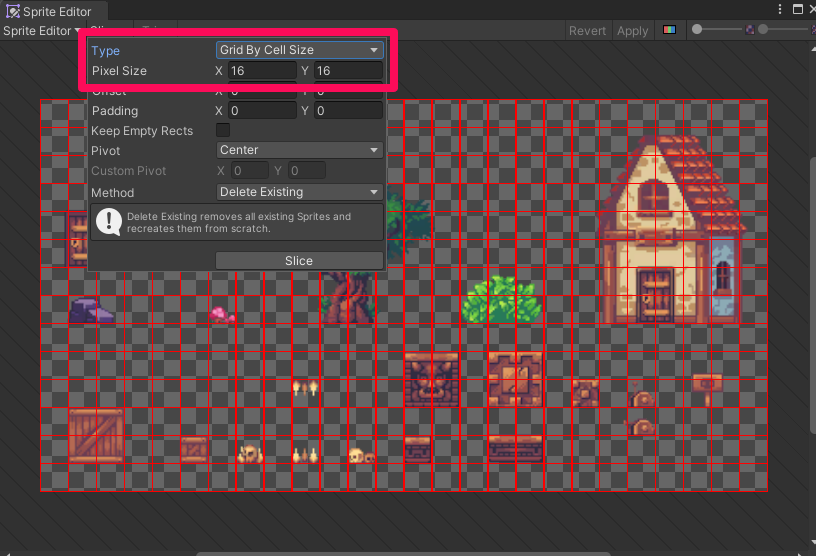Select the tree trunk sprite
The width and height of the screenshot is (816, 556).
pos(349,298)
